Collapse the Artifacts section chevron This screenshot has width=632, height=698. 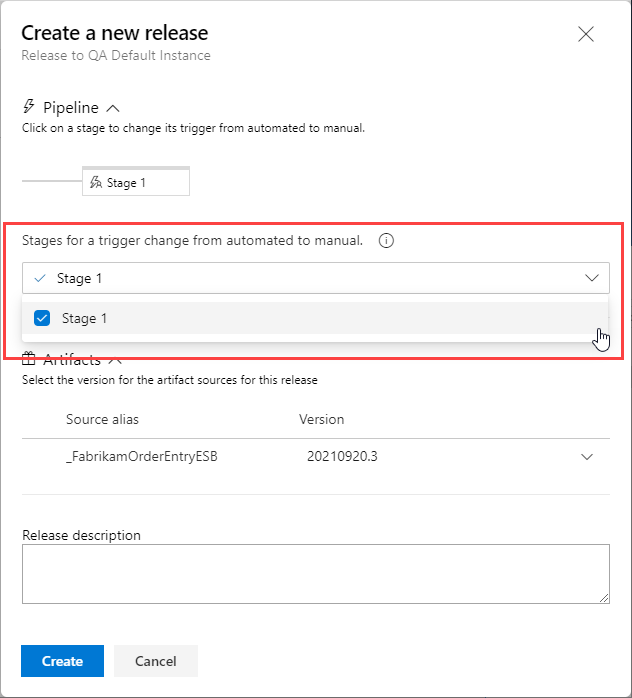click(x=115, y=360)
